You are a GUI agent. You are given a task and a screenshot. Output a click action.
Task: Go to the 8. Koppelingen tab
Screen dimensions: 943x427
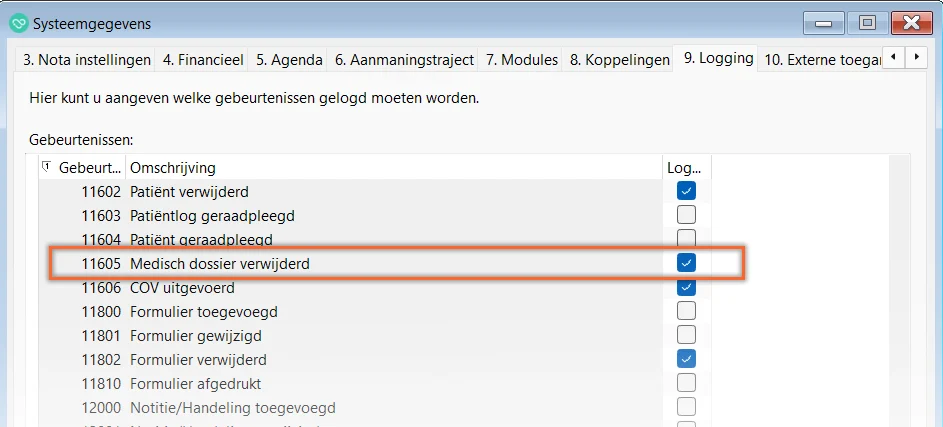619,60
